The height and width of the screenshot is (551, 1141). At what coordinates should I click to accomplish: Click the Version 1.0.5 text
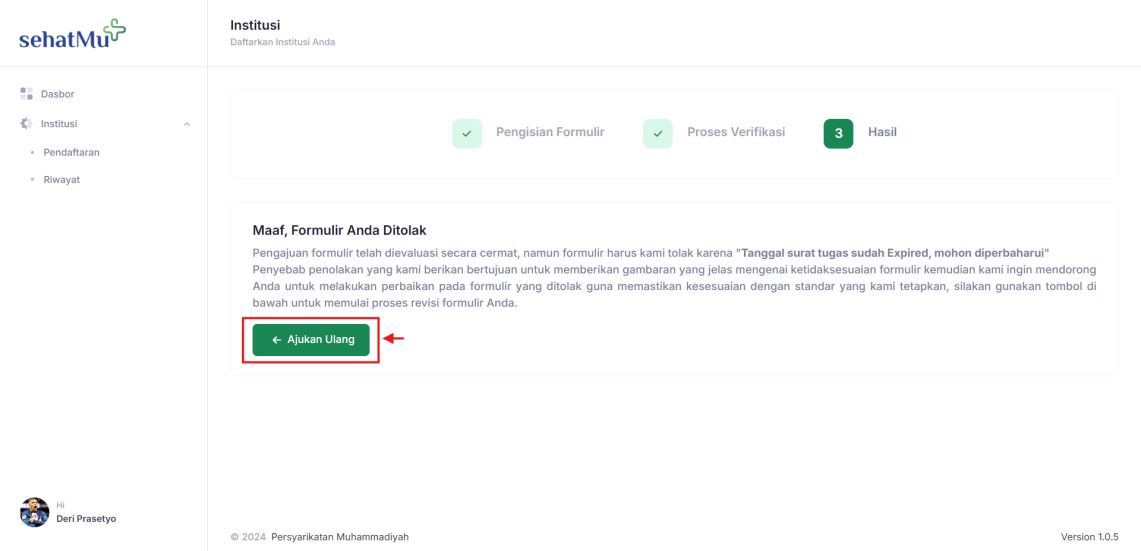1089,537
